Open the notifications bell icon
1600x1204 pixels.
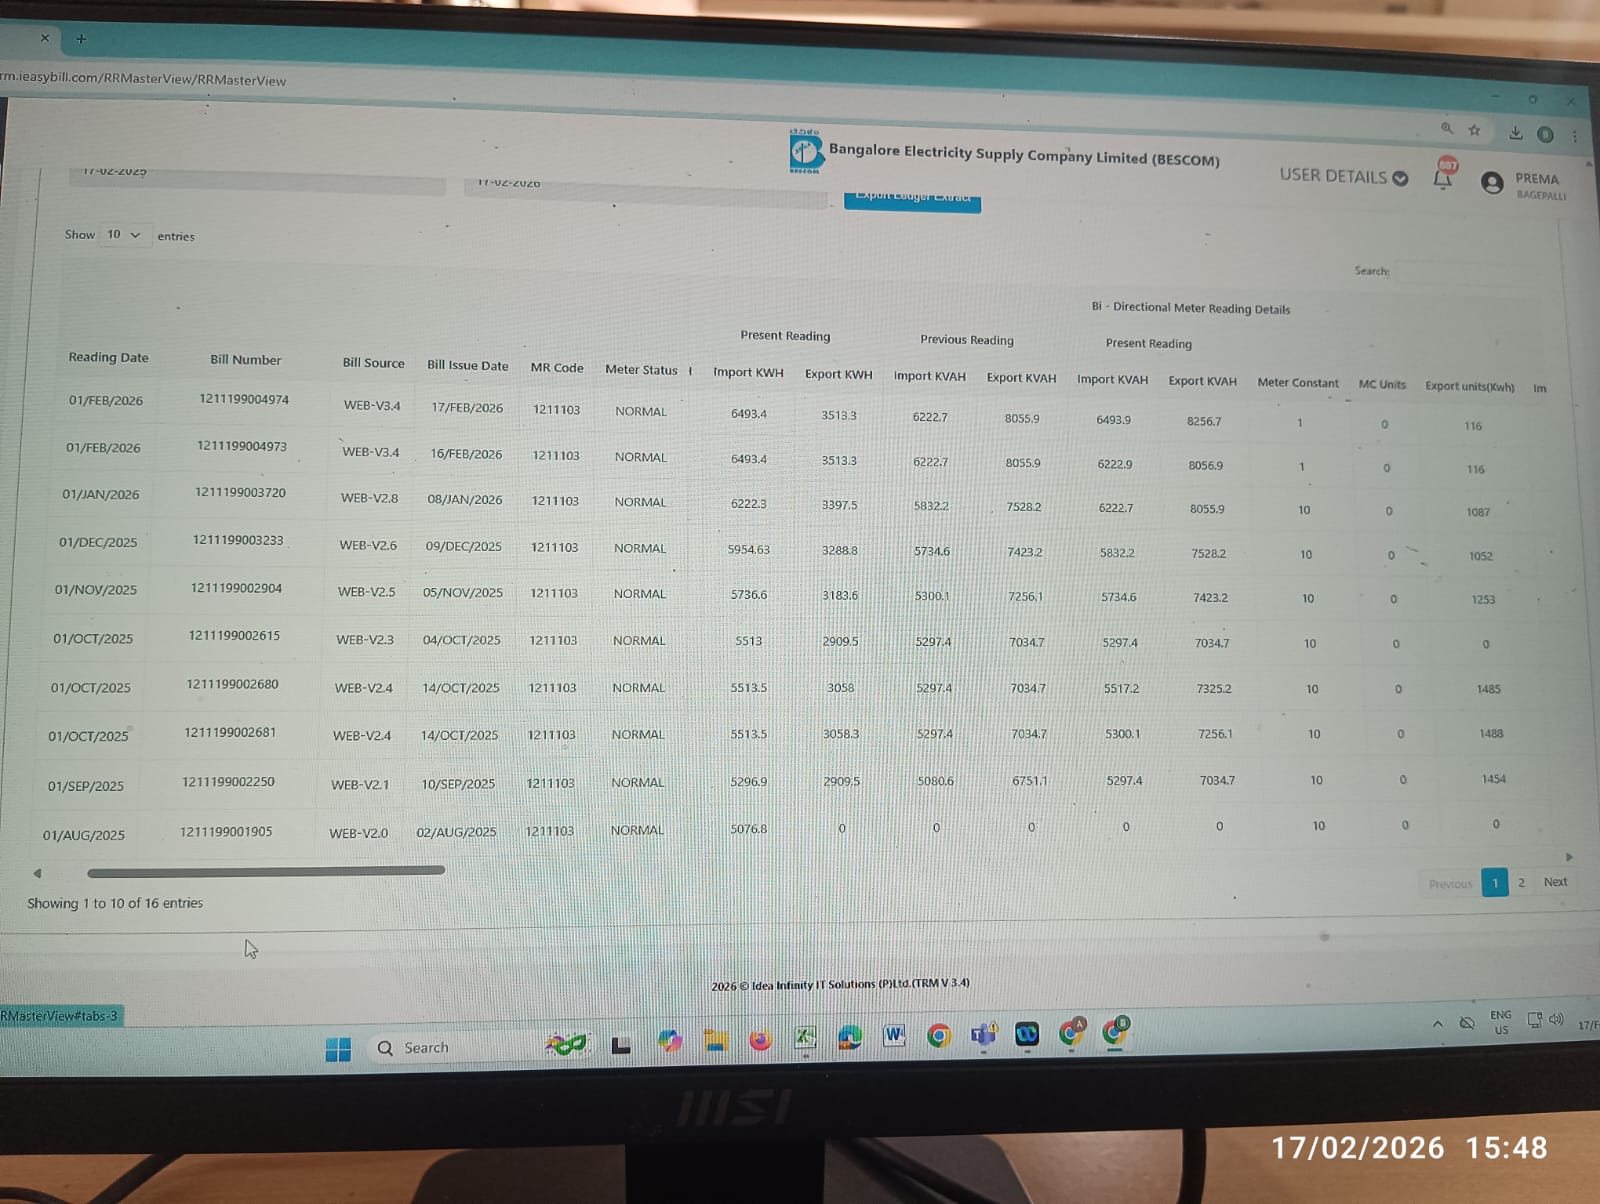1443,178
